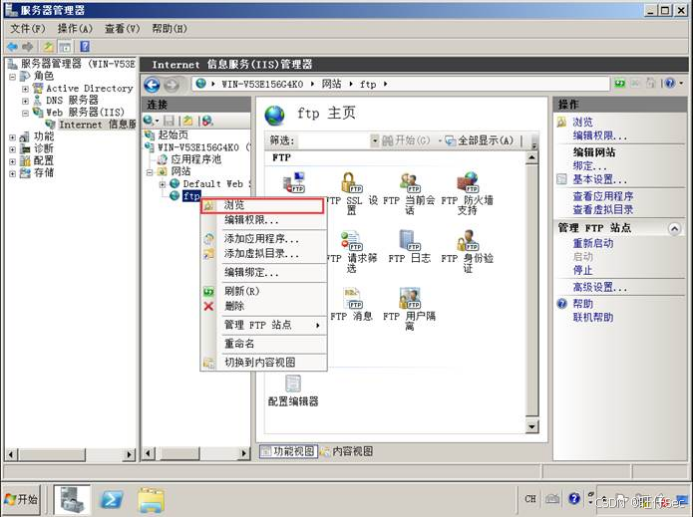Open PowerShell from taskbar
Image resolution: width=694 pixels, height=517 pixels.
pyautogui.click(x=111, y=500)
